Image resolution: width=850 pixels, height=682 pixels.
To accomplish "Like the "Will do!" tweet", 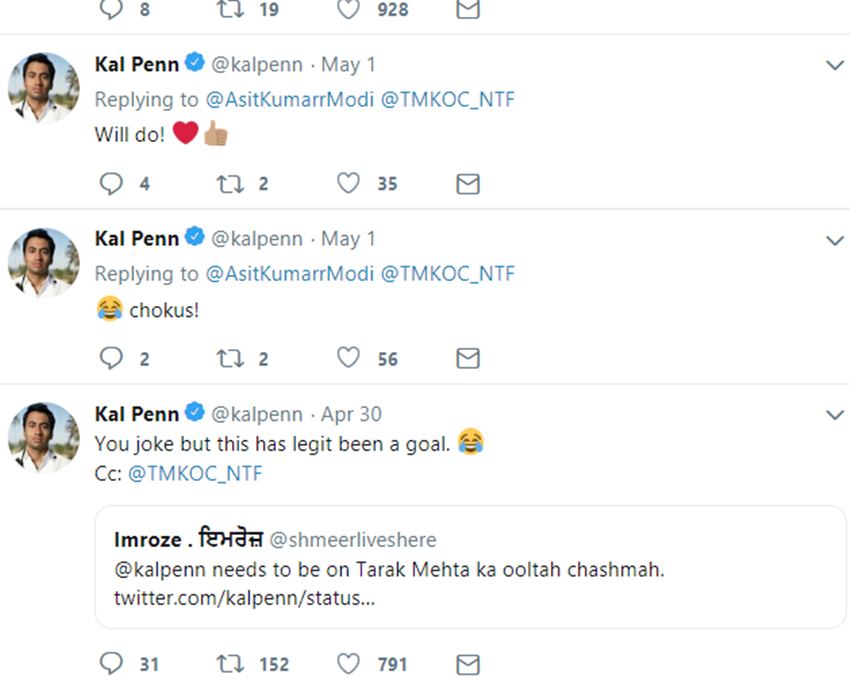I will tap(348, 184).
